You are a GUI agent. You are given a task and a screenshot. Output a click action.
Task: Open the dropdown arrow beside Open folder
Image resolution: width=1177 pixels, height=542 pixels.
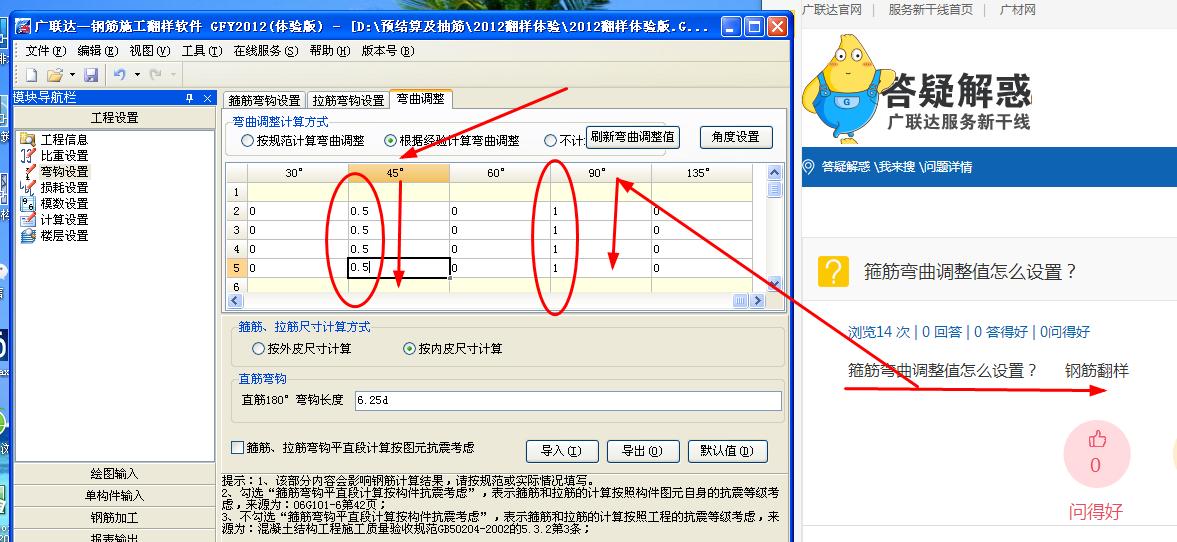pyautogui.click(x=72, y=74)
